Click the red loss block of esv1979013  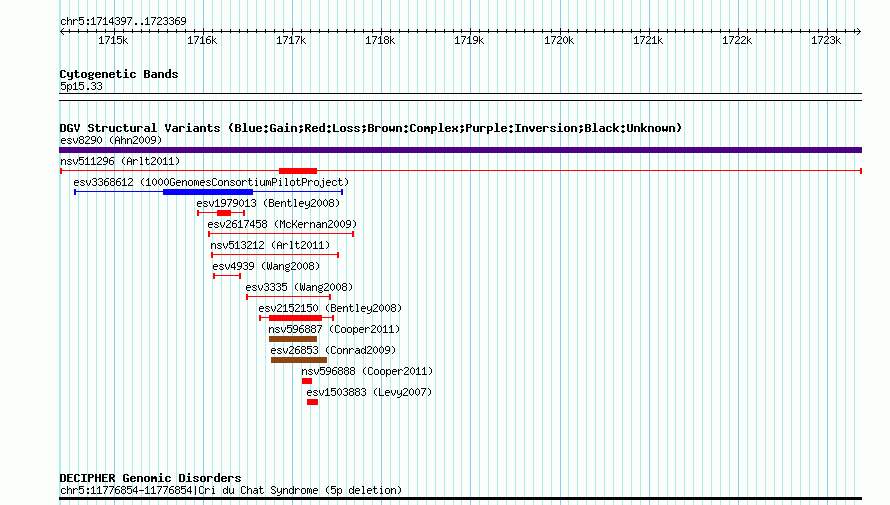pos(224,213)
